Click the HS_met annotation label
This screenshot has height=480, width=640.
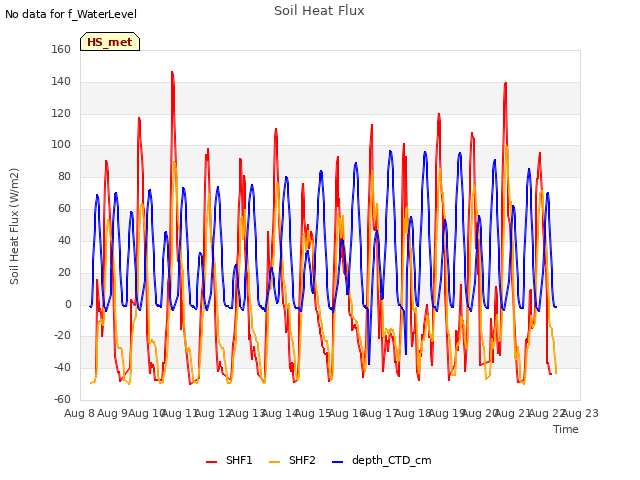coord(110,42)
